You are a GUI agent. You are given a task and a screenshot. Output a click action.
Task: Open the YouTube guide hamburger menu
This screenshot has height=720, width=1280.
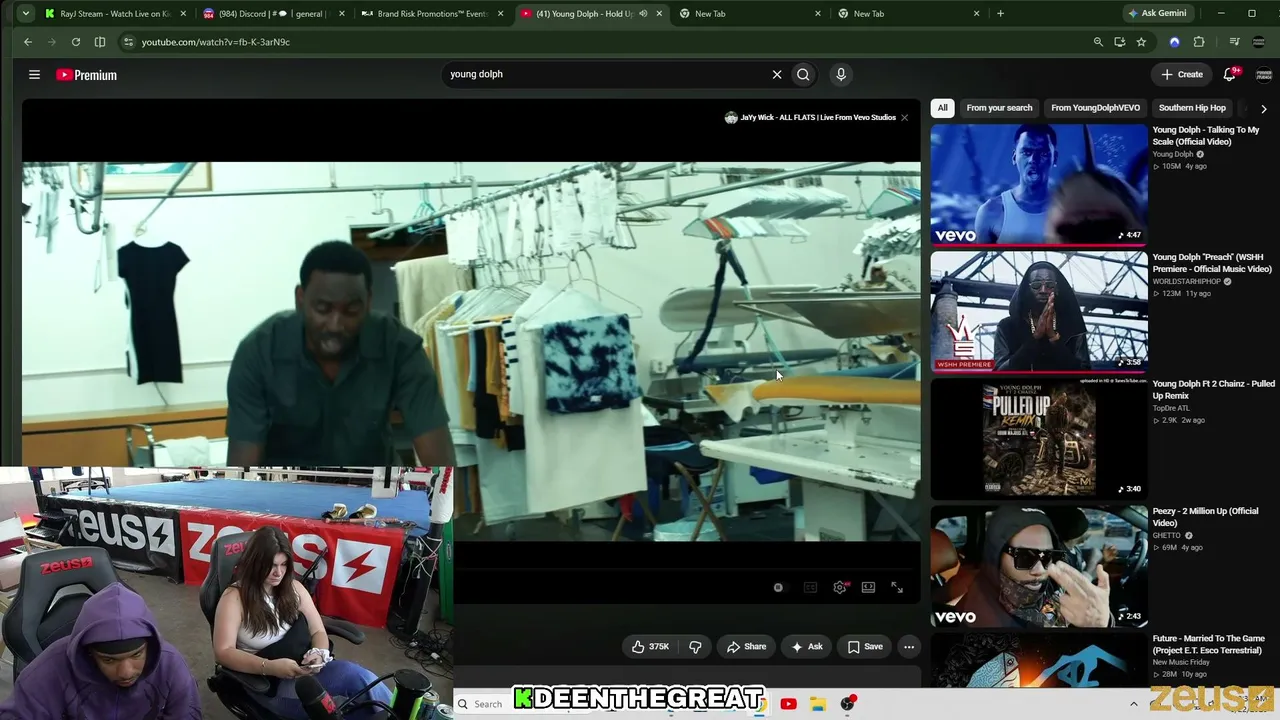point(34,75)
